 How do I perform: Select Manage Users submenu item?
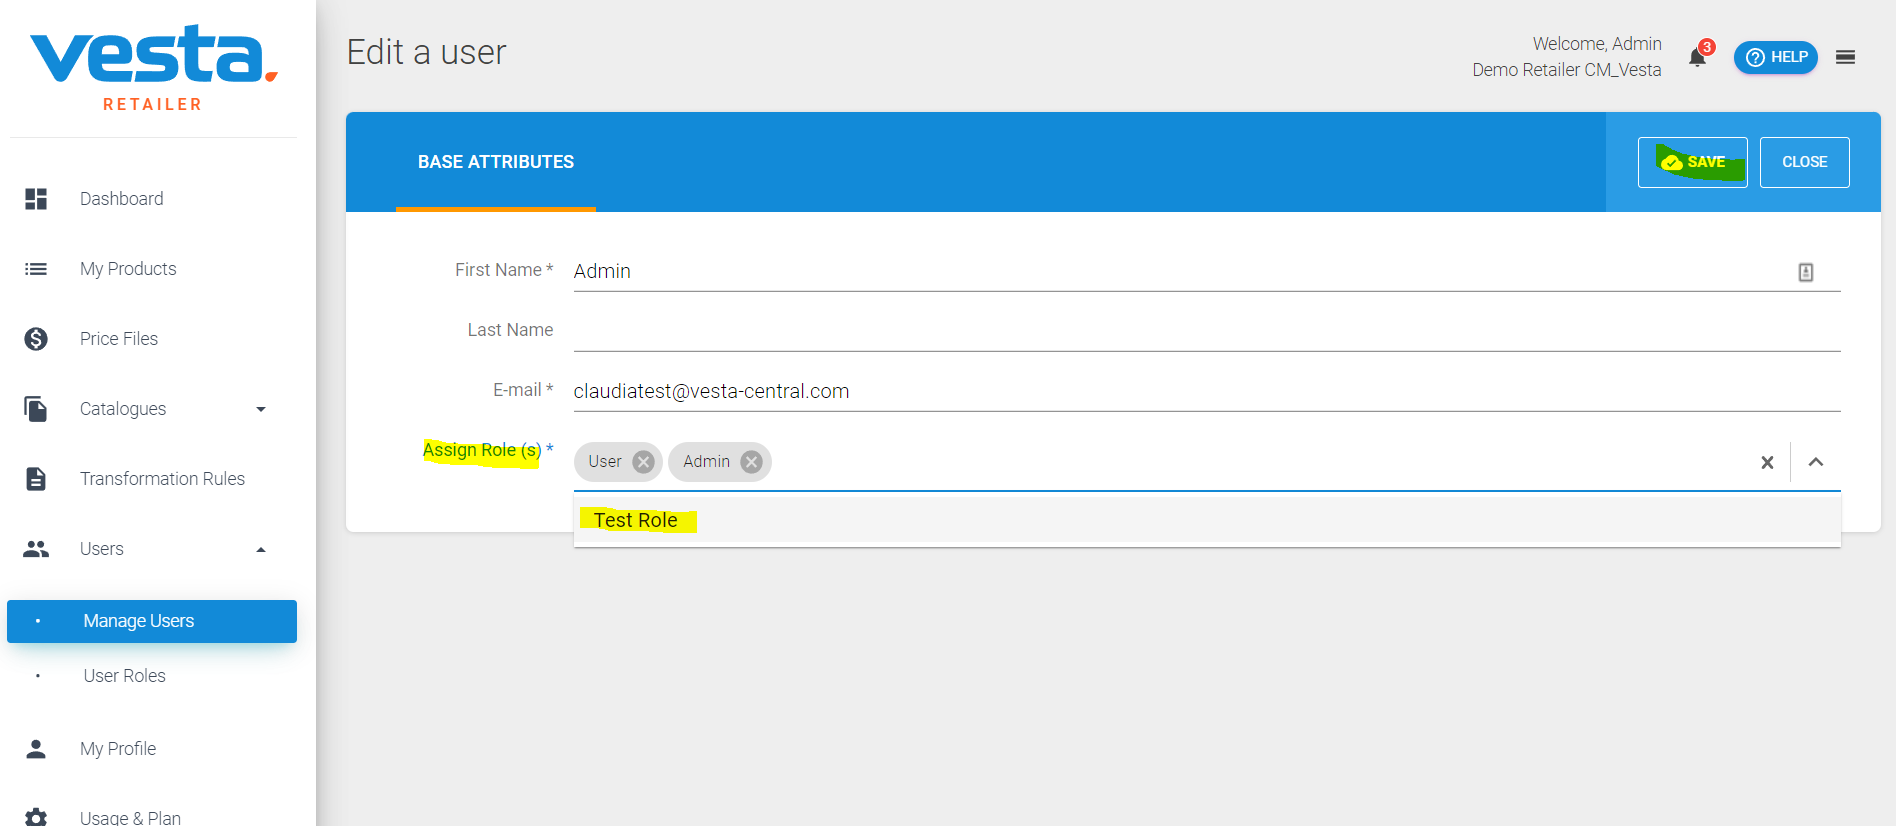[152, 621]
